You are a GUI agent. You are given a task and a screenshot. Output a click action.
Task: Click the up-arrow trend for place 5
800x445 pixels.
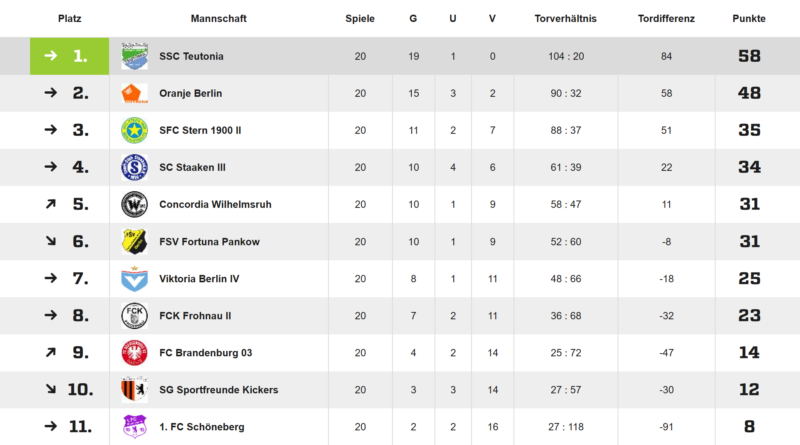50,204
